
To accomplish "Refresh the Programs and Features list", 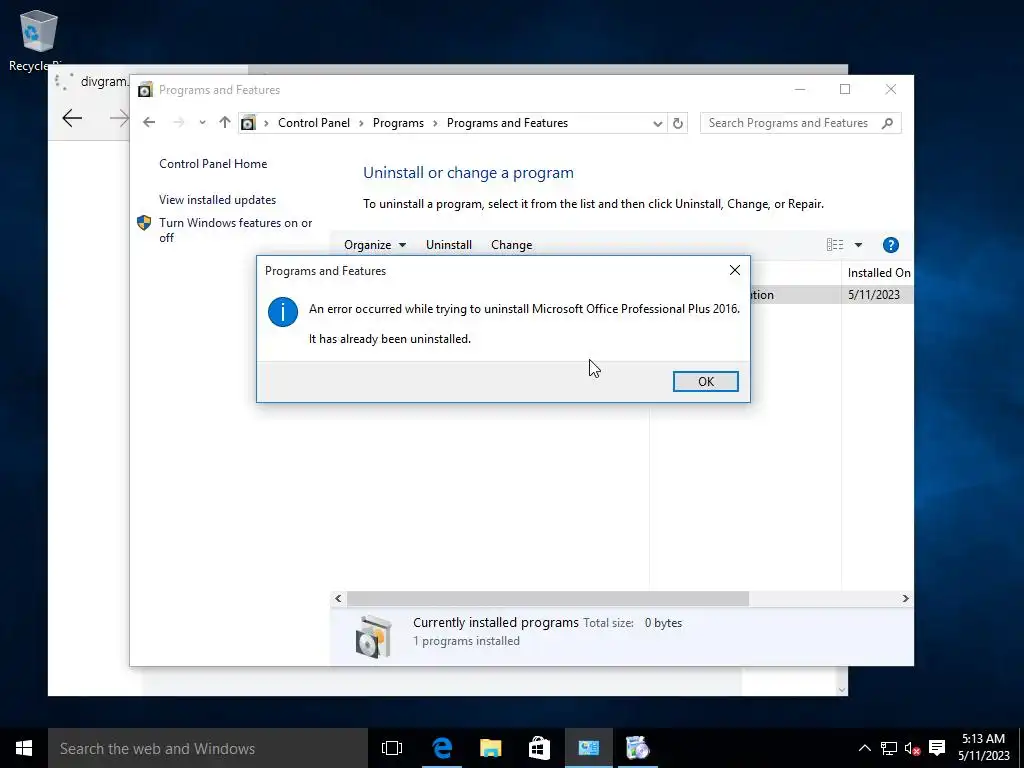I will click(x=678, y=123).
